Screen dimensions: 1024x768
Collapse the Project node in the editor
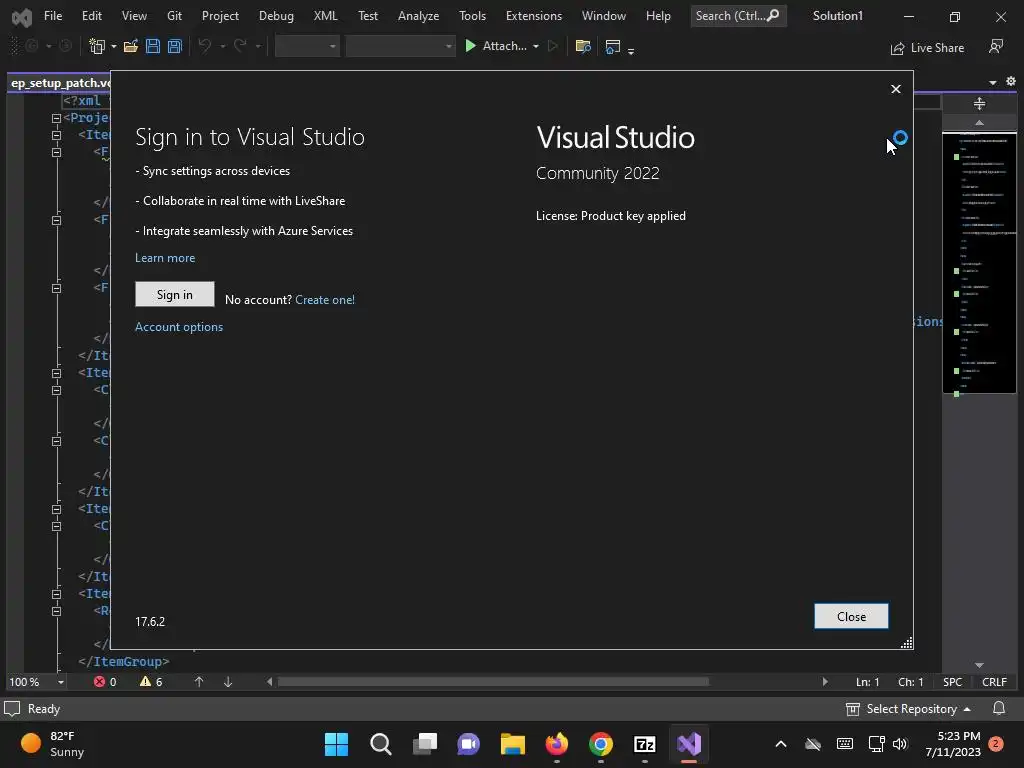(56, 118)
